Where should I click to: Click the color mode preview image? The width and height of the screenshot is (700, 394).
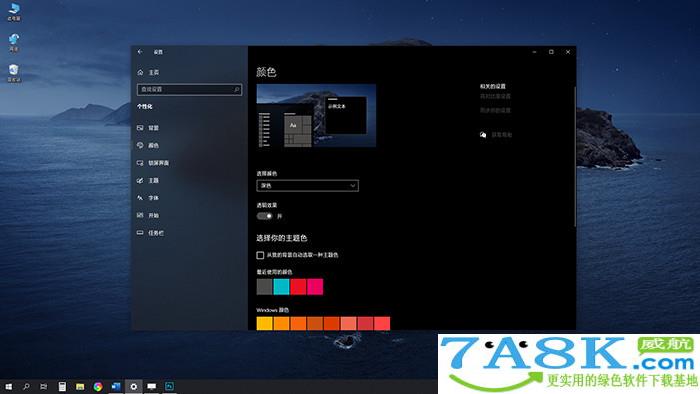pos(316,116)
